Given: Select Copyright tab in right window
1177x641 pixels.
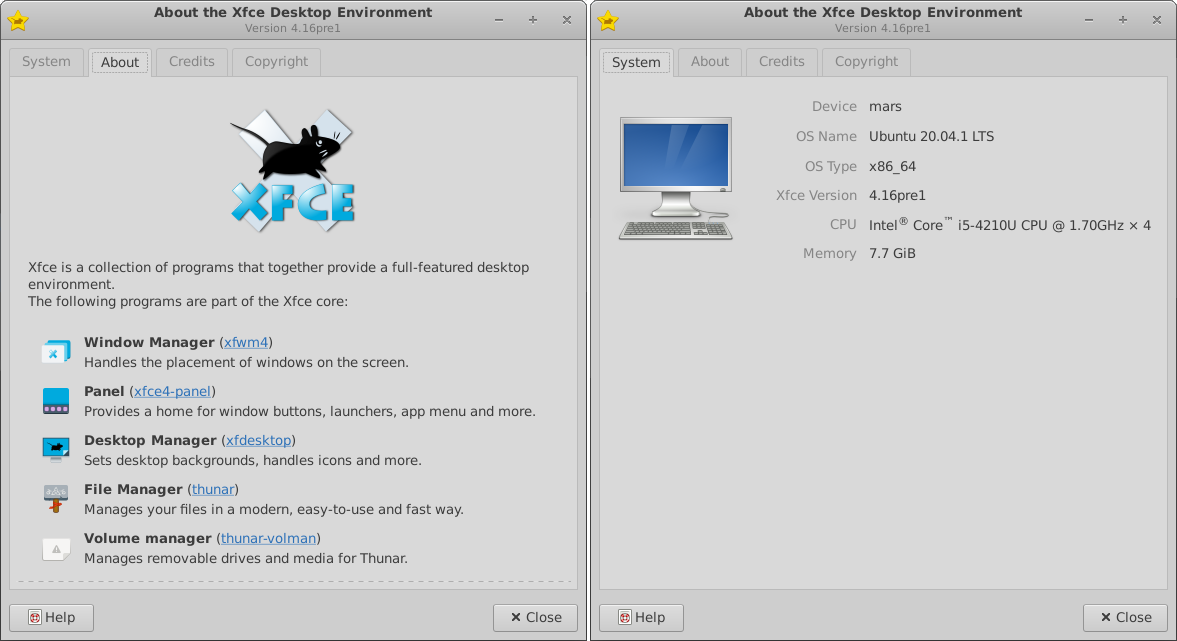Looking at the screenshot, I should tap(866, 62).
